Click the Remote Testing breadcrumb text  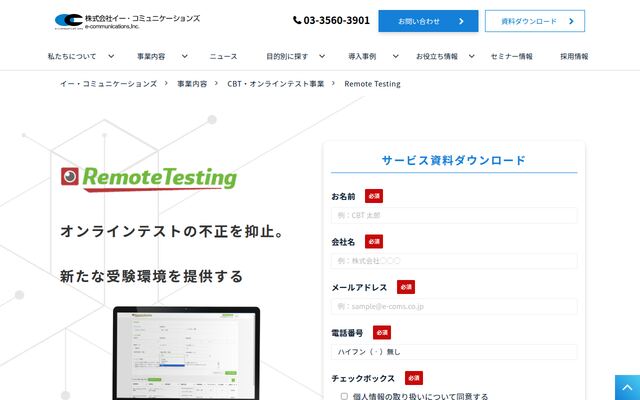372,84
